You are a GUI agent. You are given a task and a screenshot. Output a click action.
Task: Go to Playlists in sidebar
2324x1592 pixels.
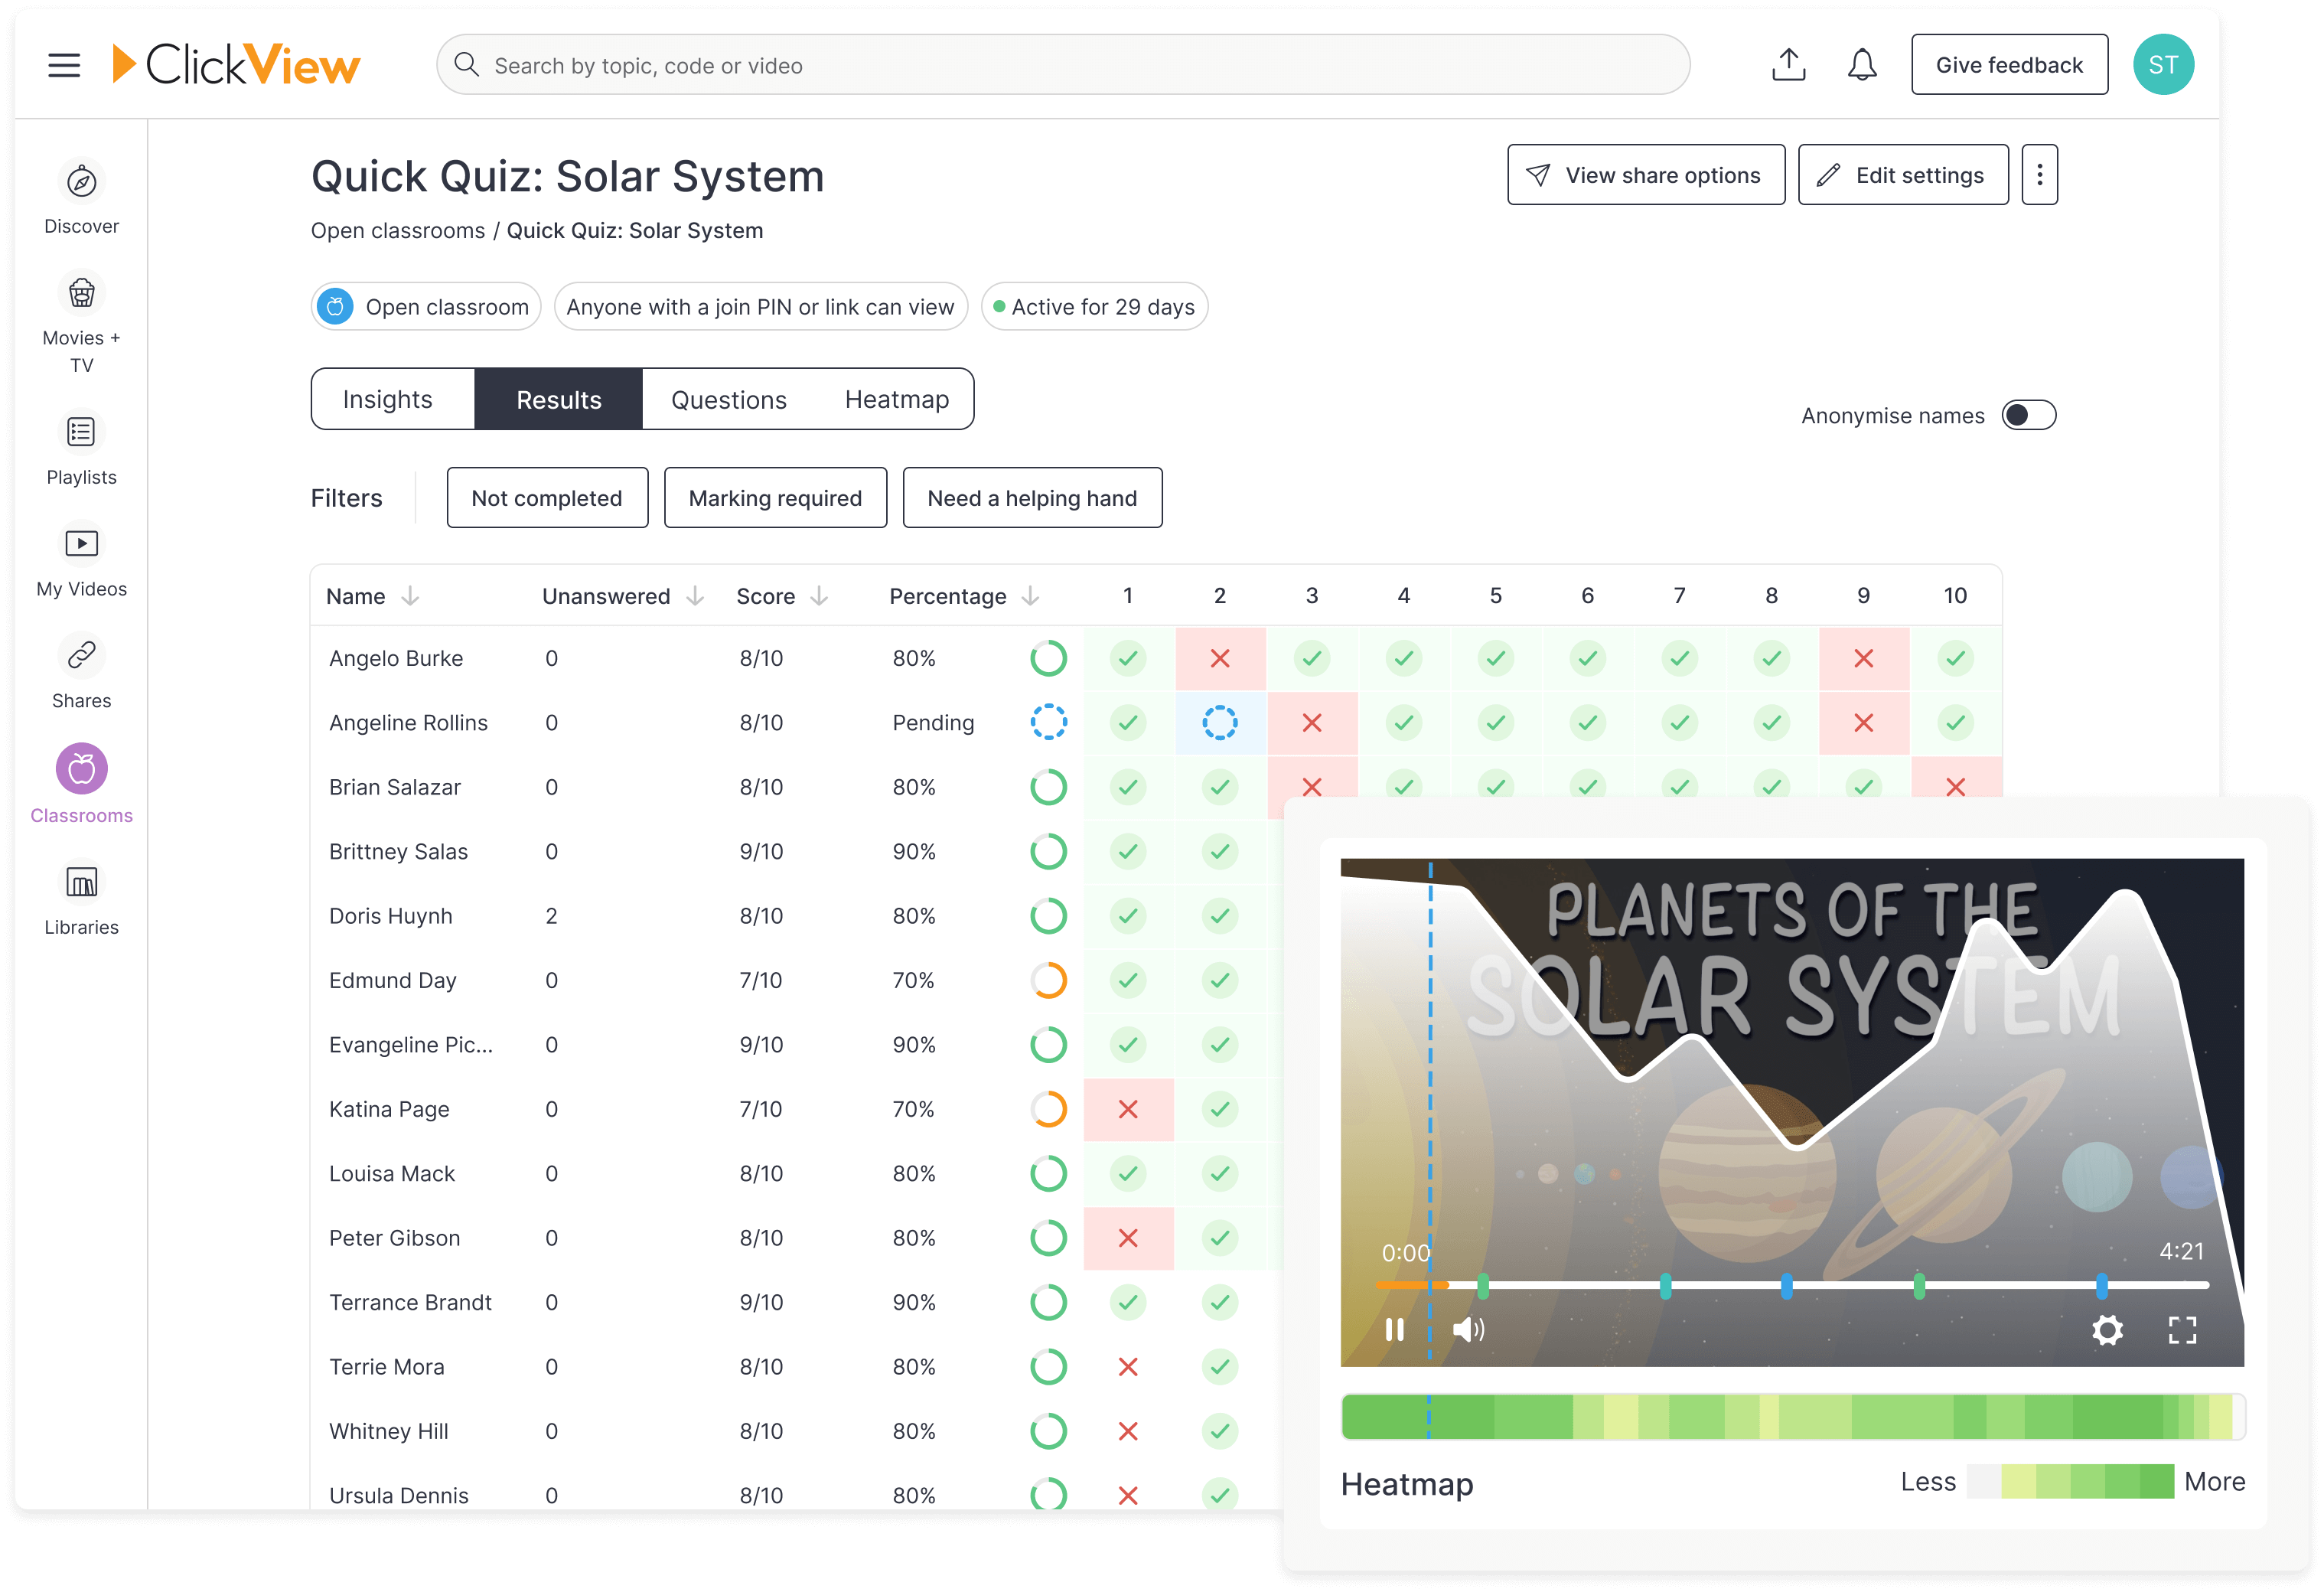[x=81, y=432]
